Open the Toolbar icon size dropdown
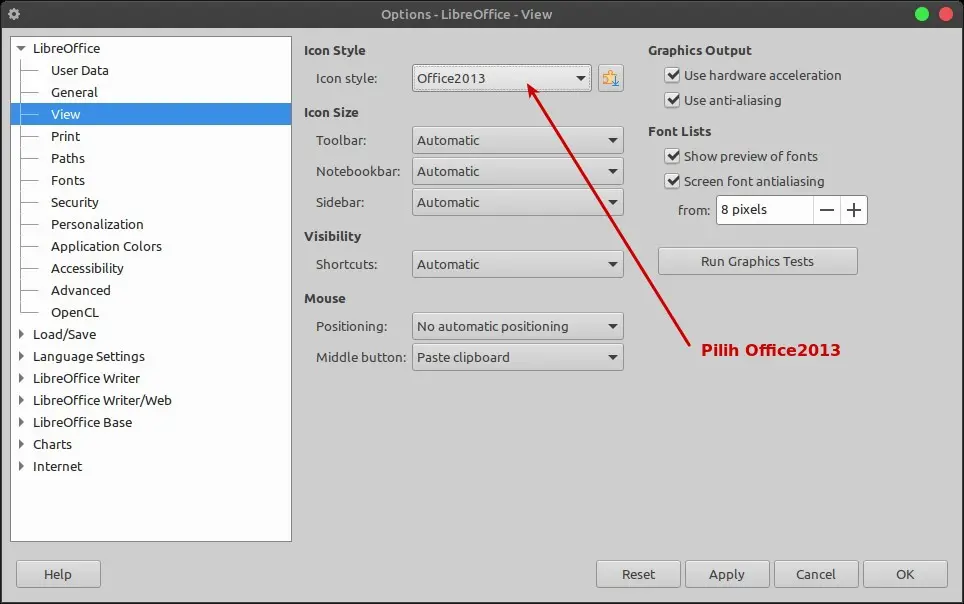The height and width of the screenshot is (604, 964). 517,141
